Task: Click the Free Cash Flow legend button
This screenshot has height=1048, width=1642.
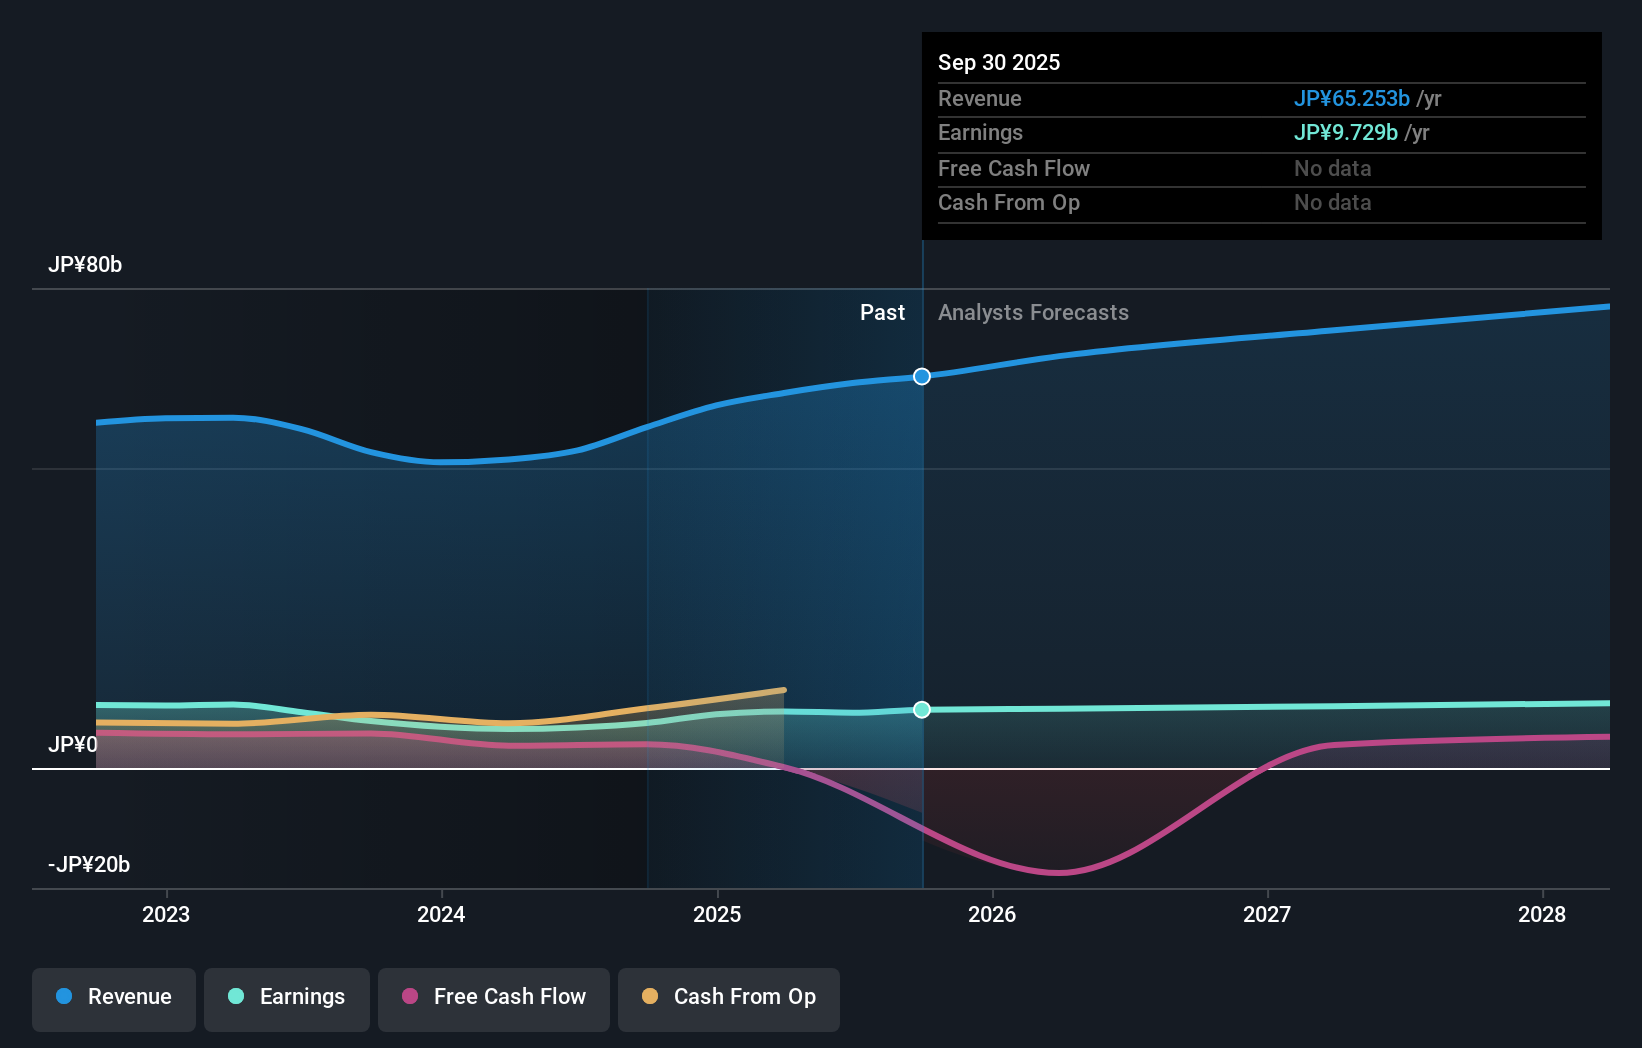Action: (x=493, y=998)
